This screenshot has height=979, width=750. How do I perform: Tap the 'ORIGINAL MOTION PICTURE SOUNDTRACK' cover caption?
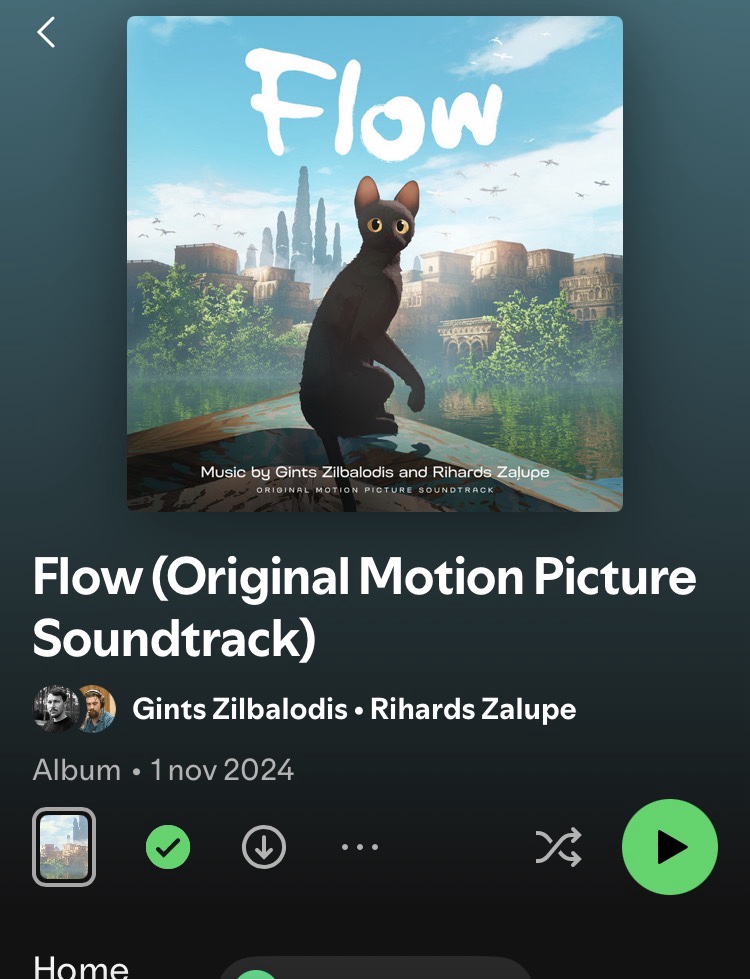tap(375, 490)
